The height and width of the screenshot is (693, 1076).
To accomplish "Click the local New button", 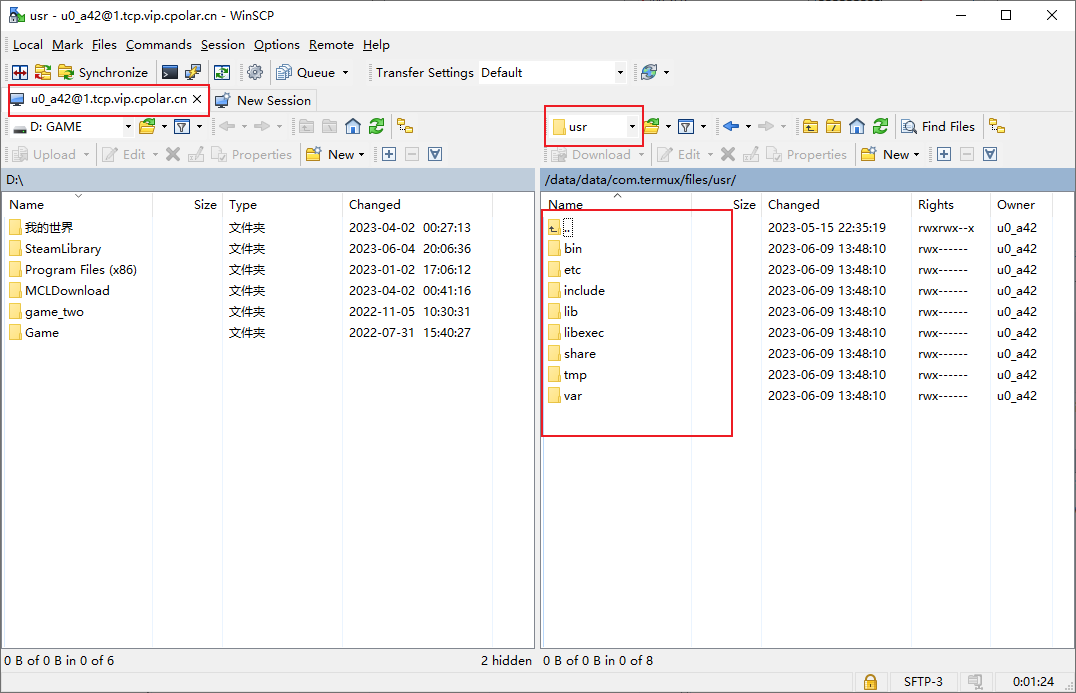I will point(336,154).
